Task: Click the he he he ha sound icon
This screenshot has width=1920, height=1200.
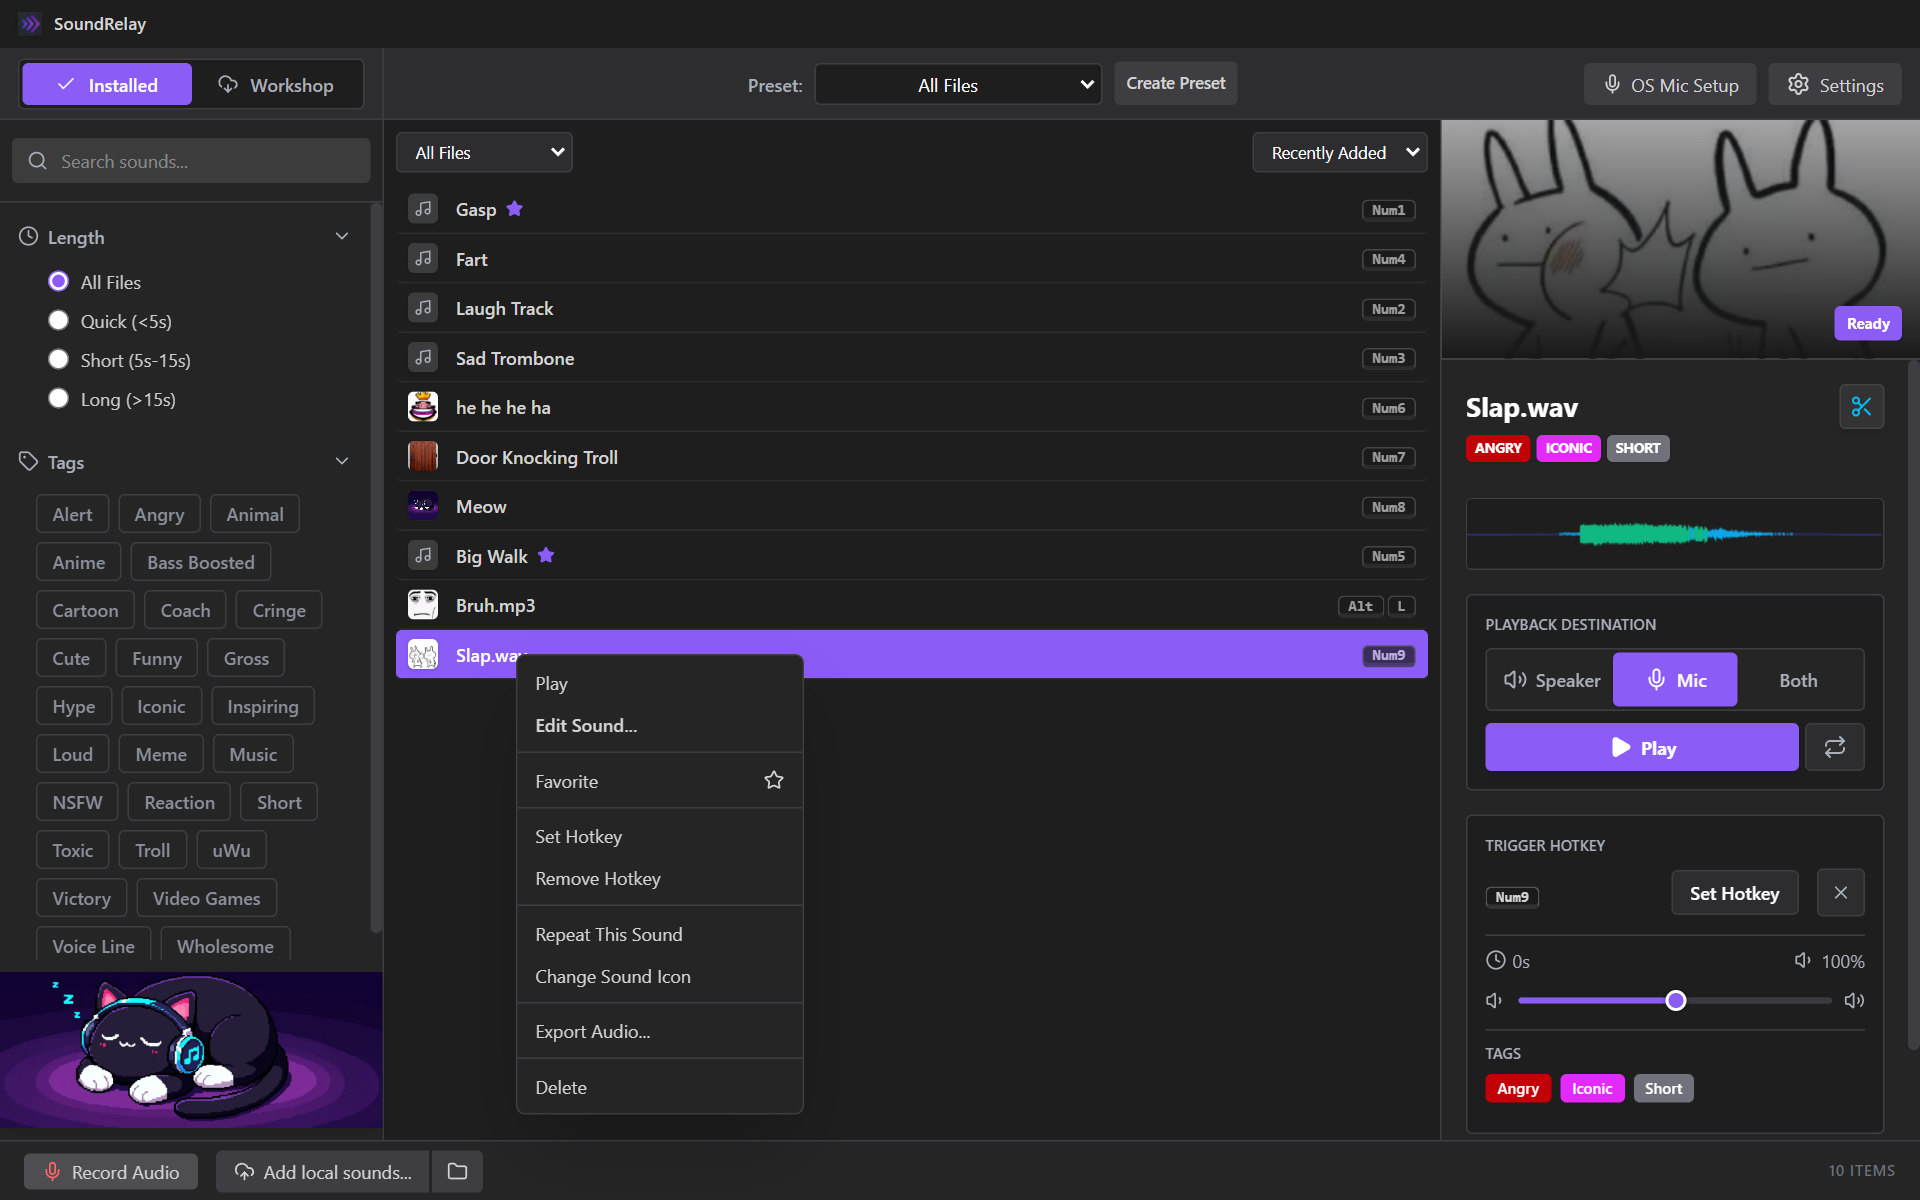Action: (x=423, y=407)
